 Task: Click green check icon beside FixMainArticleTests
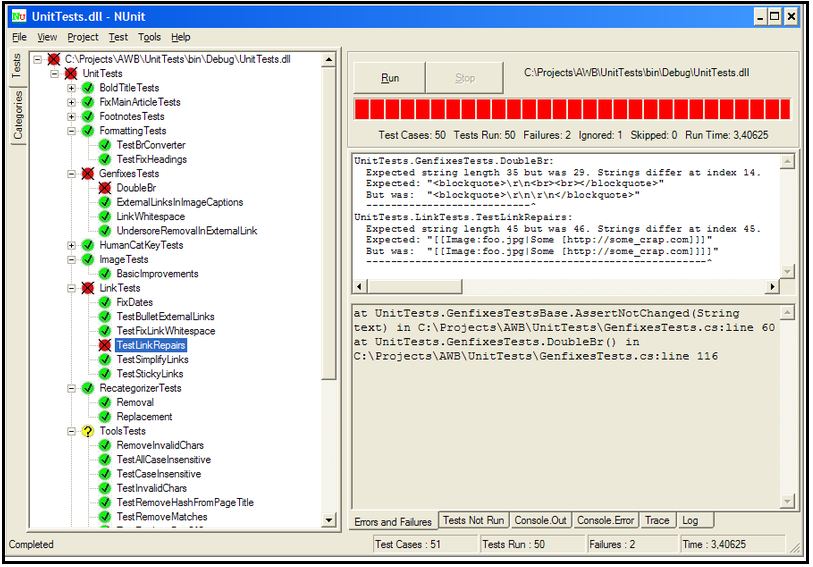(x=88, y=102)
